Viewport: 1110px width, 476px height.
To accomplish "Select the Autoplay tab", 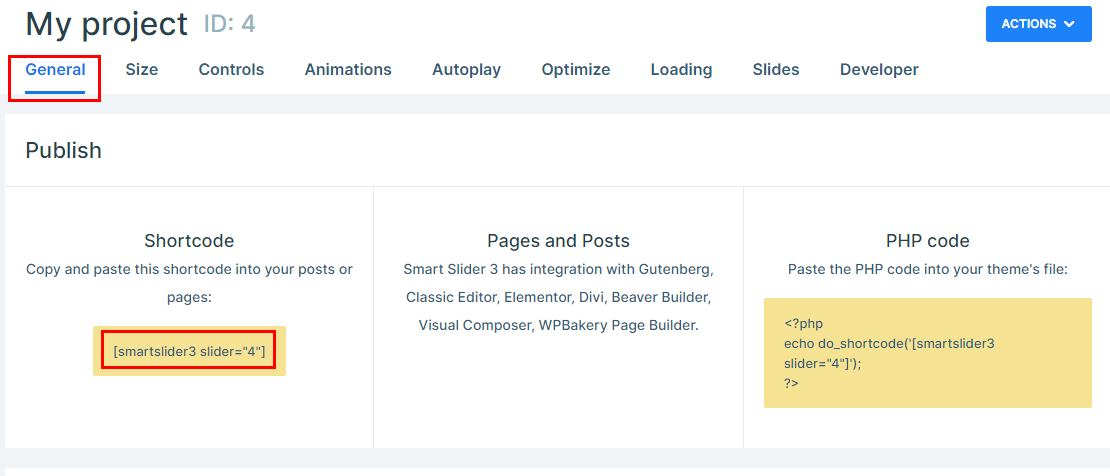I will [x=467, y=69].
